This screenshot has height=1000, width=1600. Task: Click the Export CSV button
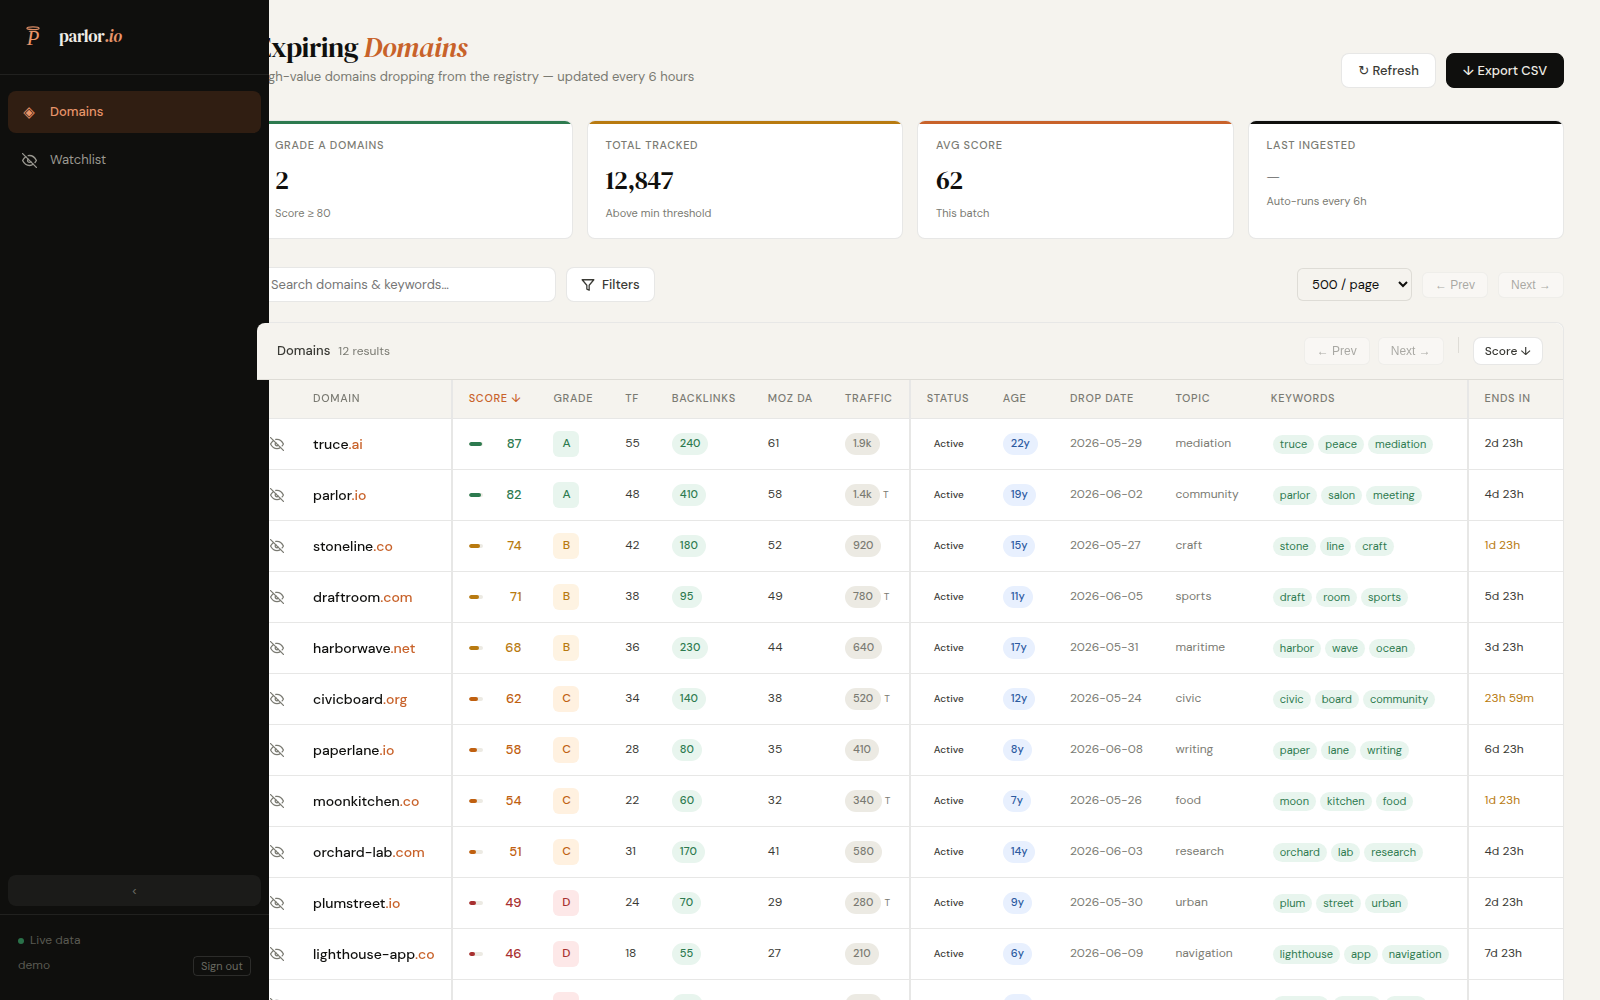pos(1504,70)
